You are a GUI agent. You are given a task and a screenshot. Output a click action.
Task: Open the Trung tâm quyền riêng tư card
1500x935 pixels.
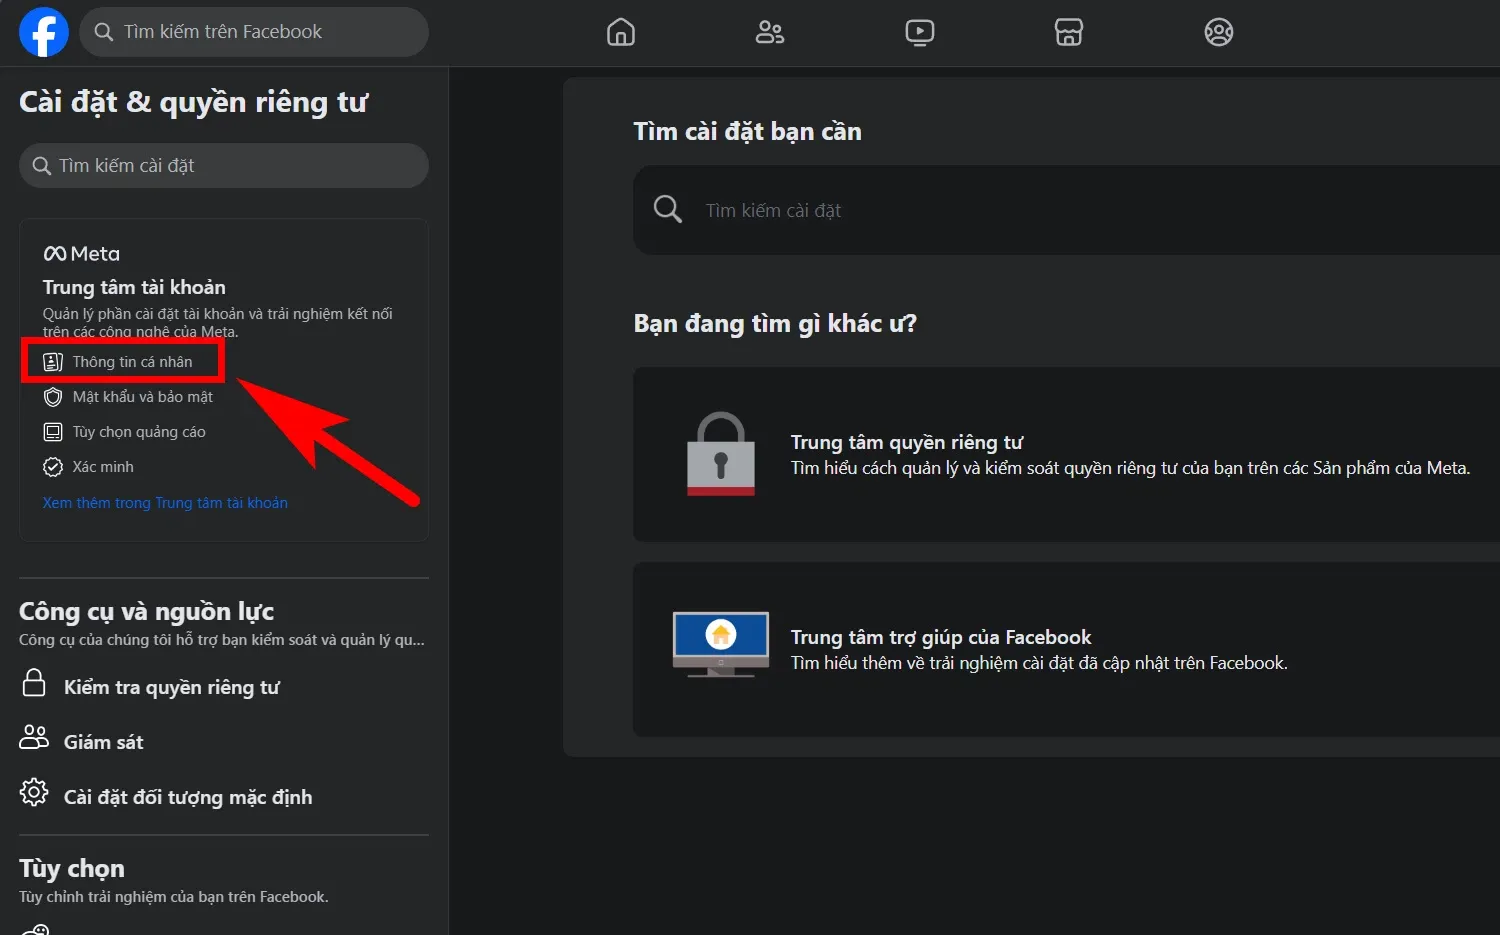(x=1066, y=455)
